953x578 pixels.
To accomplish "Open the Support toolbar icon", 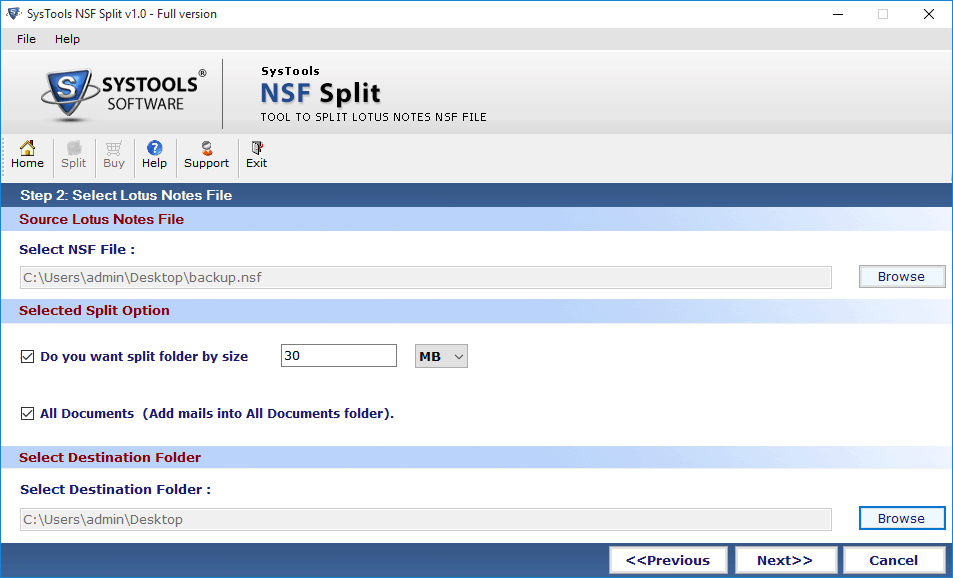I will [207, 156].
